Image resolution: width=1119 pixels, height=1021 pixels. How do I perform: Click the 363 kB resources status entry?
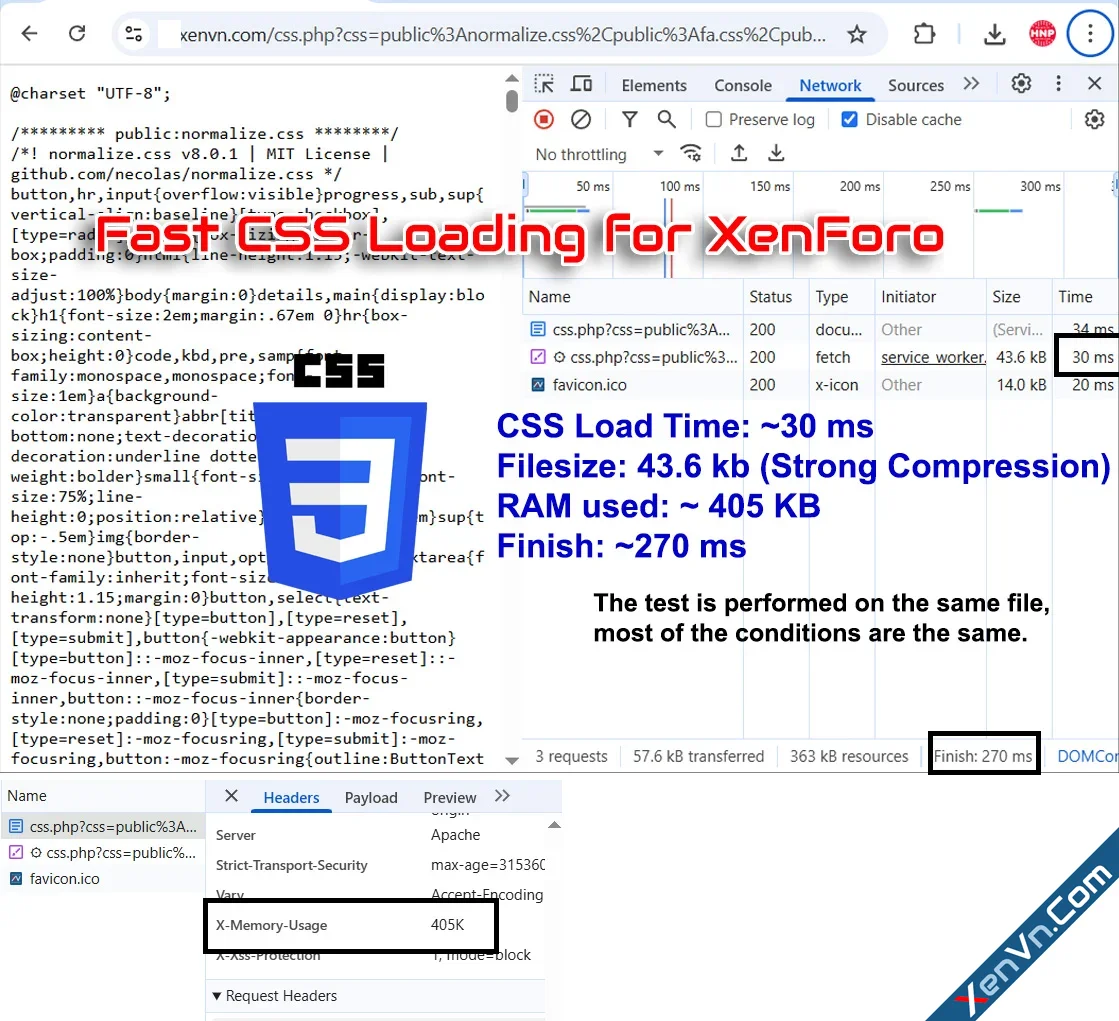(849, 756)
